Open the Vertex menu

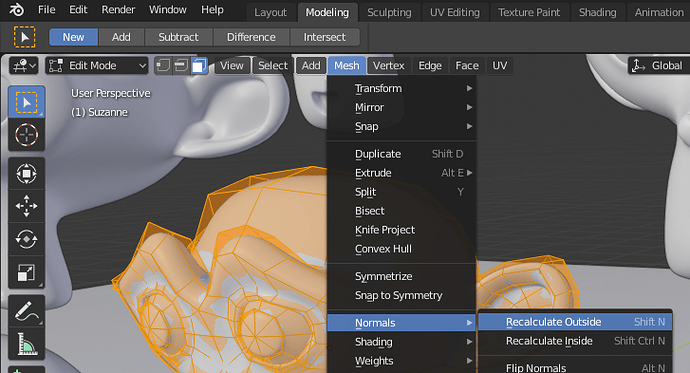click(x=389, y=66)
